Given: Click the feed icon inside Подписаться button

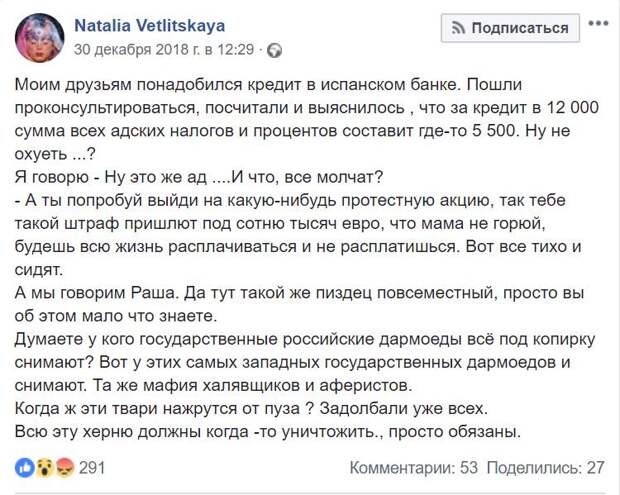Looking at the screenshot, I should click(458, 28).
